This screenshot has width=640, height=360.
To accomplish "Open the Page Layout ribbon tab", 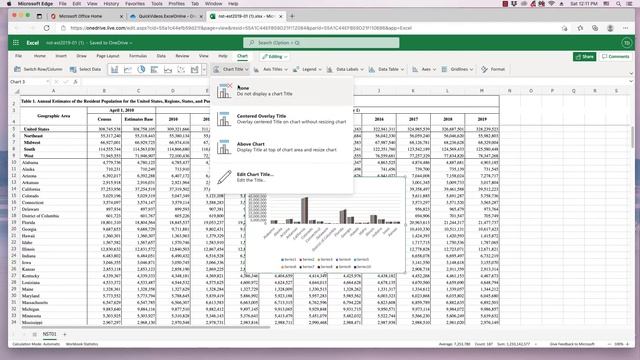I will 108,56.
